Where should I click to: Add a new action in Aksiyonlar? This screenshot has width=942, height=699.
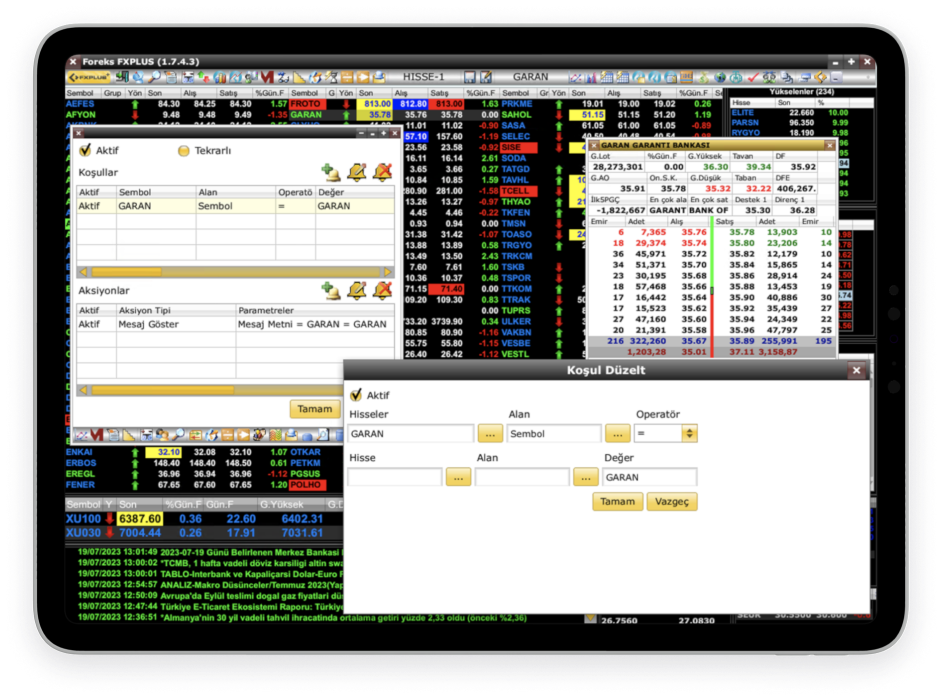tap(330, 290)
